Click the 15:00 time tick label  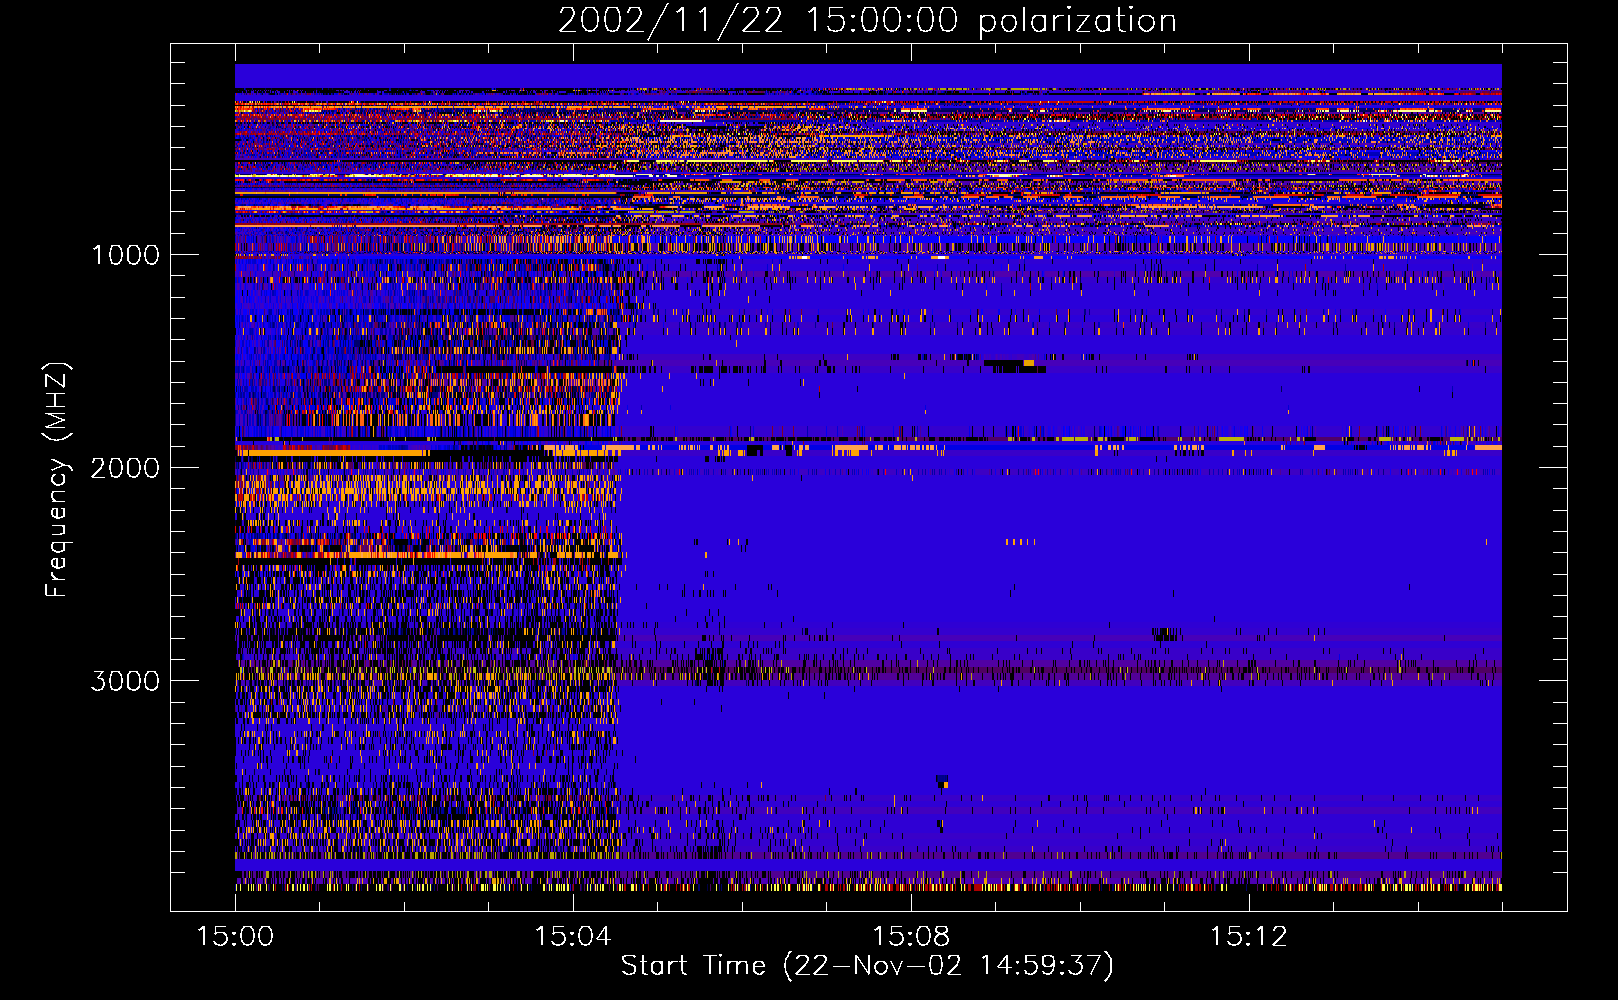point(235,937)
